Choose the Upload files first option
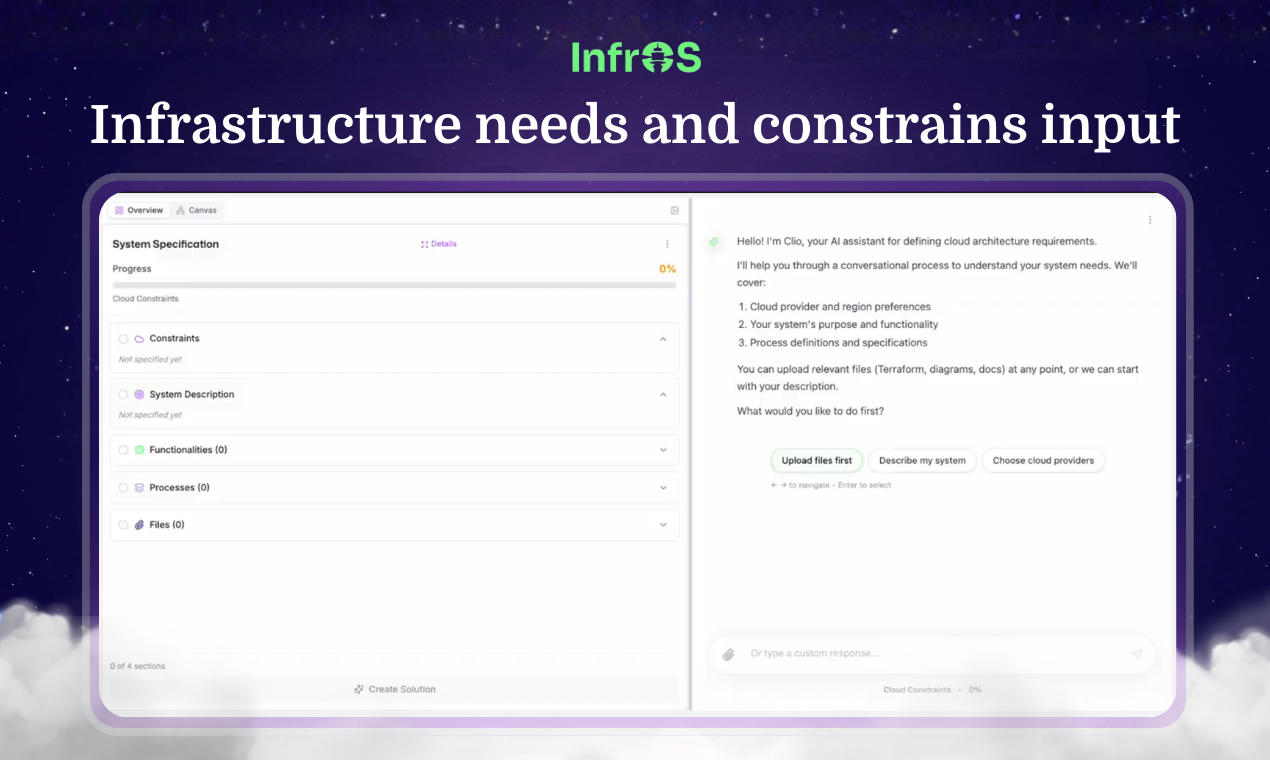The height and width of the screenshot is (760, 1270). (816, 460)
